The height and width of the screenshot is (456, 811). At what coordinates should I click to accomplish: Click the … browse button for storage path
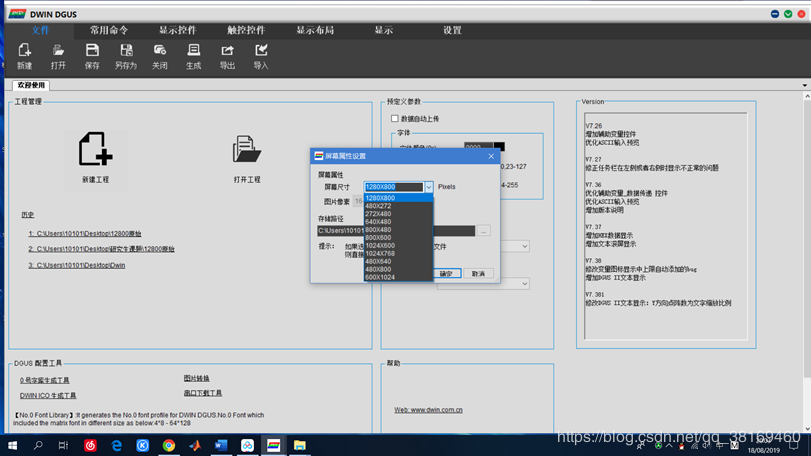tap(484, 231)
